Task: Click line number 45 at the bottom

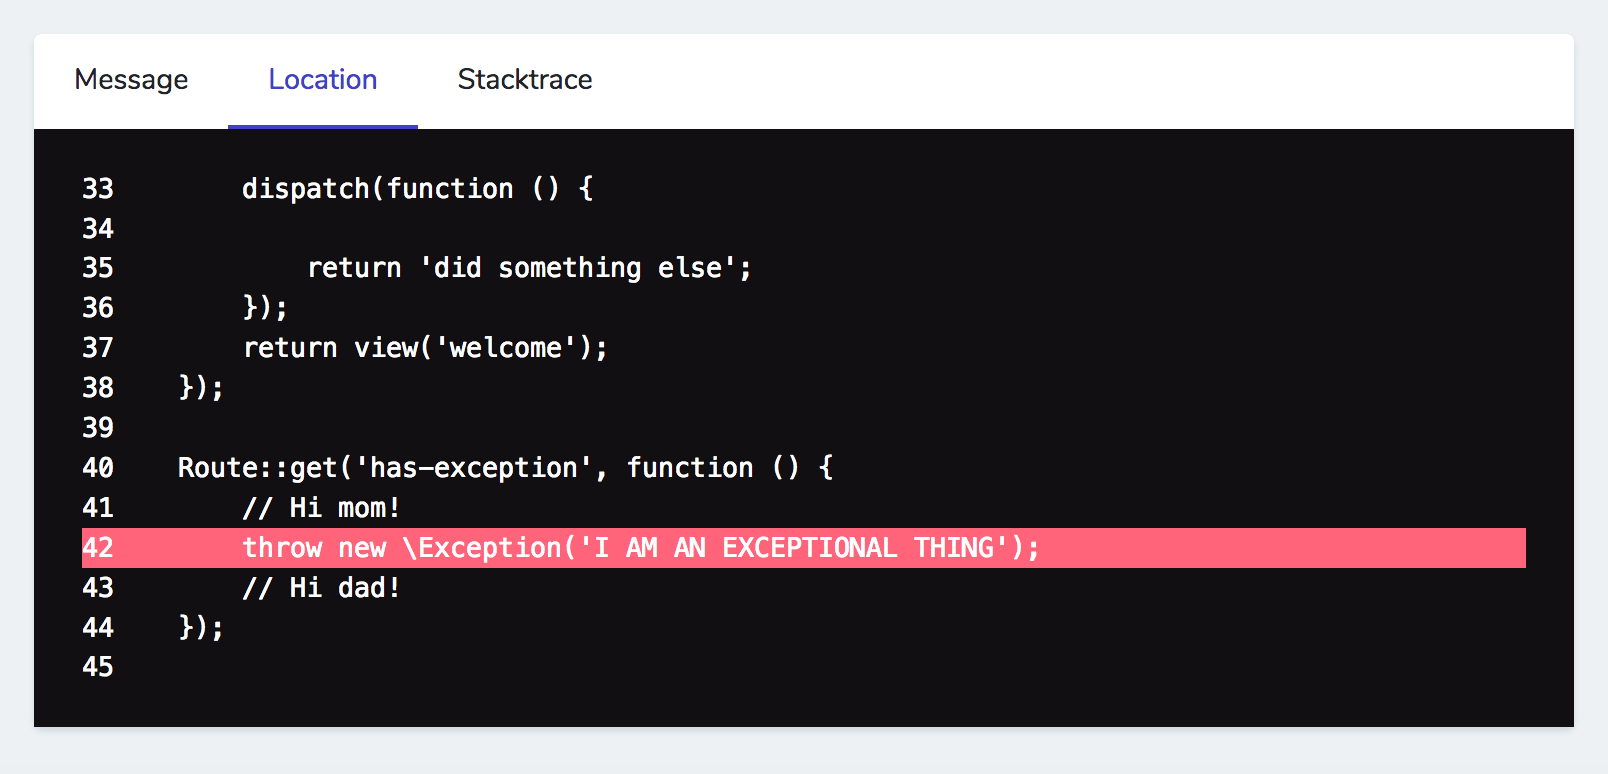Action: coord(98,667)
